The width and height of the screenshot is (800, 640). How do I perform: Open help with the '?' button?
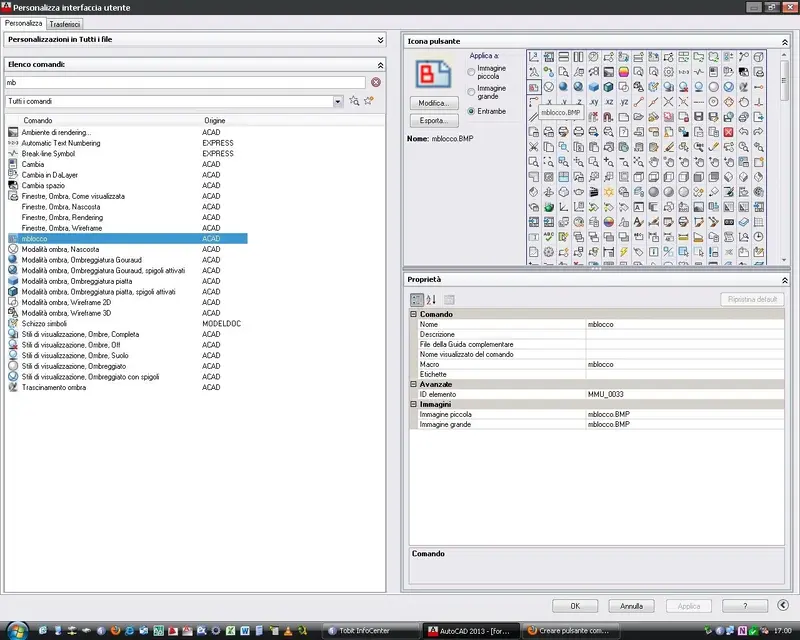(x=745, y=606)
